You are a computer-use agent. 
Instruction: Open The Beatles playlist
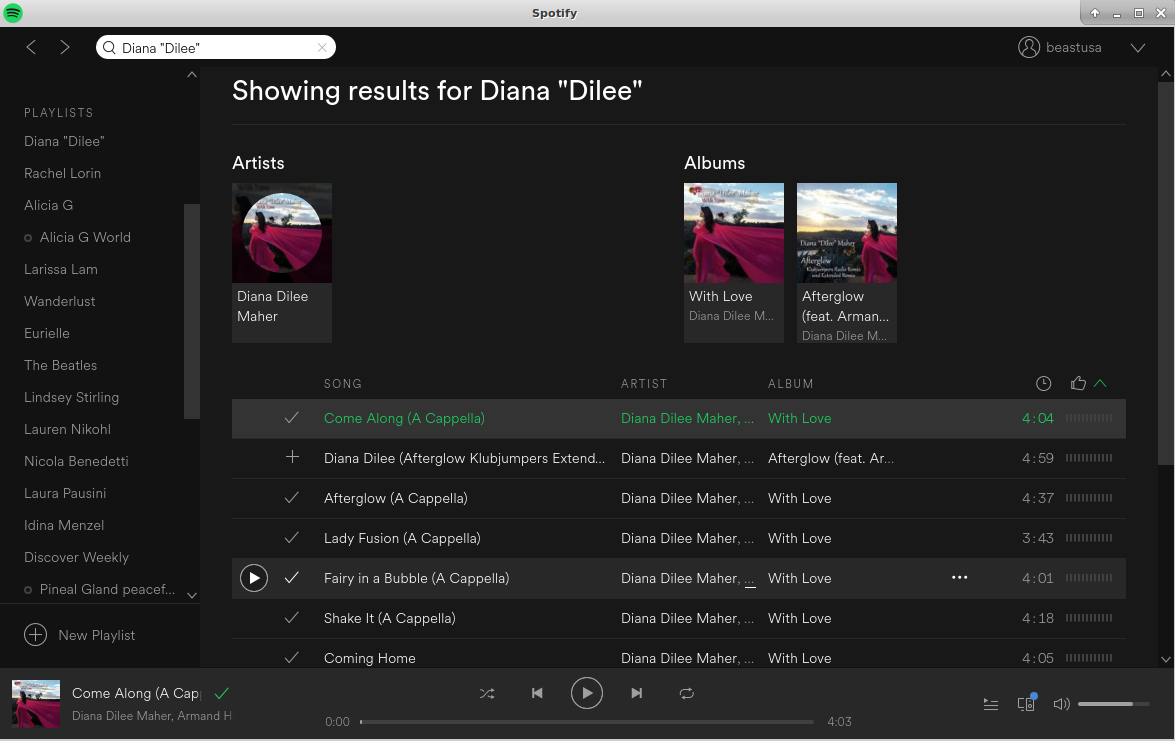point(61,366)
